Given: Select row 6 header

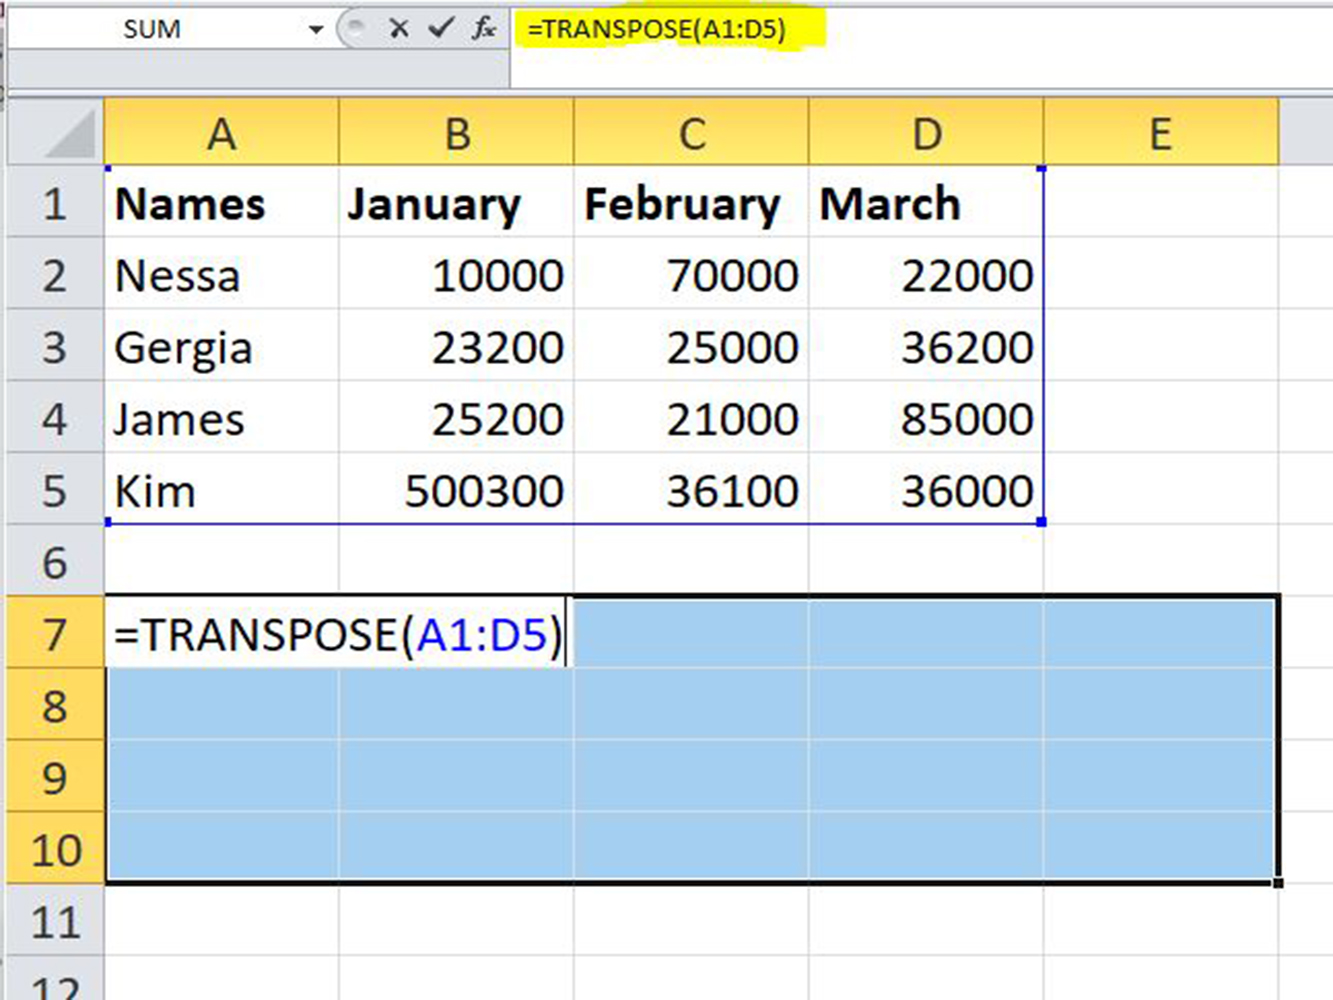Looking at the screenshot, I should 54,563.
